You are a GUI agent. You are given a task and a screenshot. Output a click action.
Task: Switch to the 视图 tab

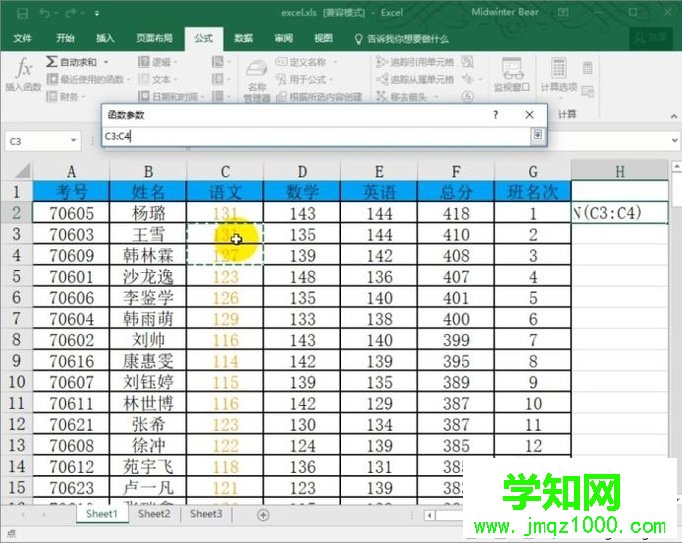click(324, 38)
